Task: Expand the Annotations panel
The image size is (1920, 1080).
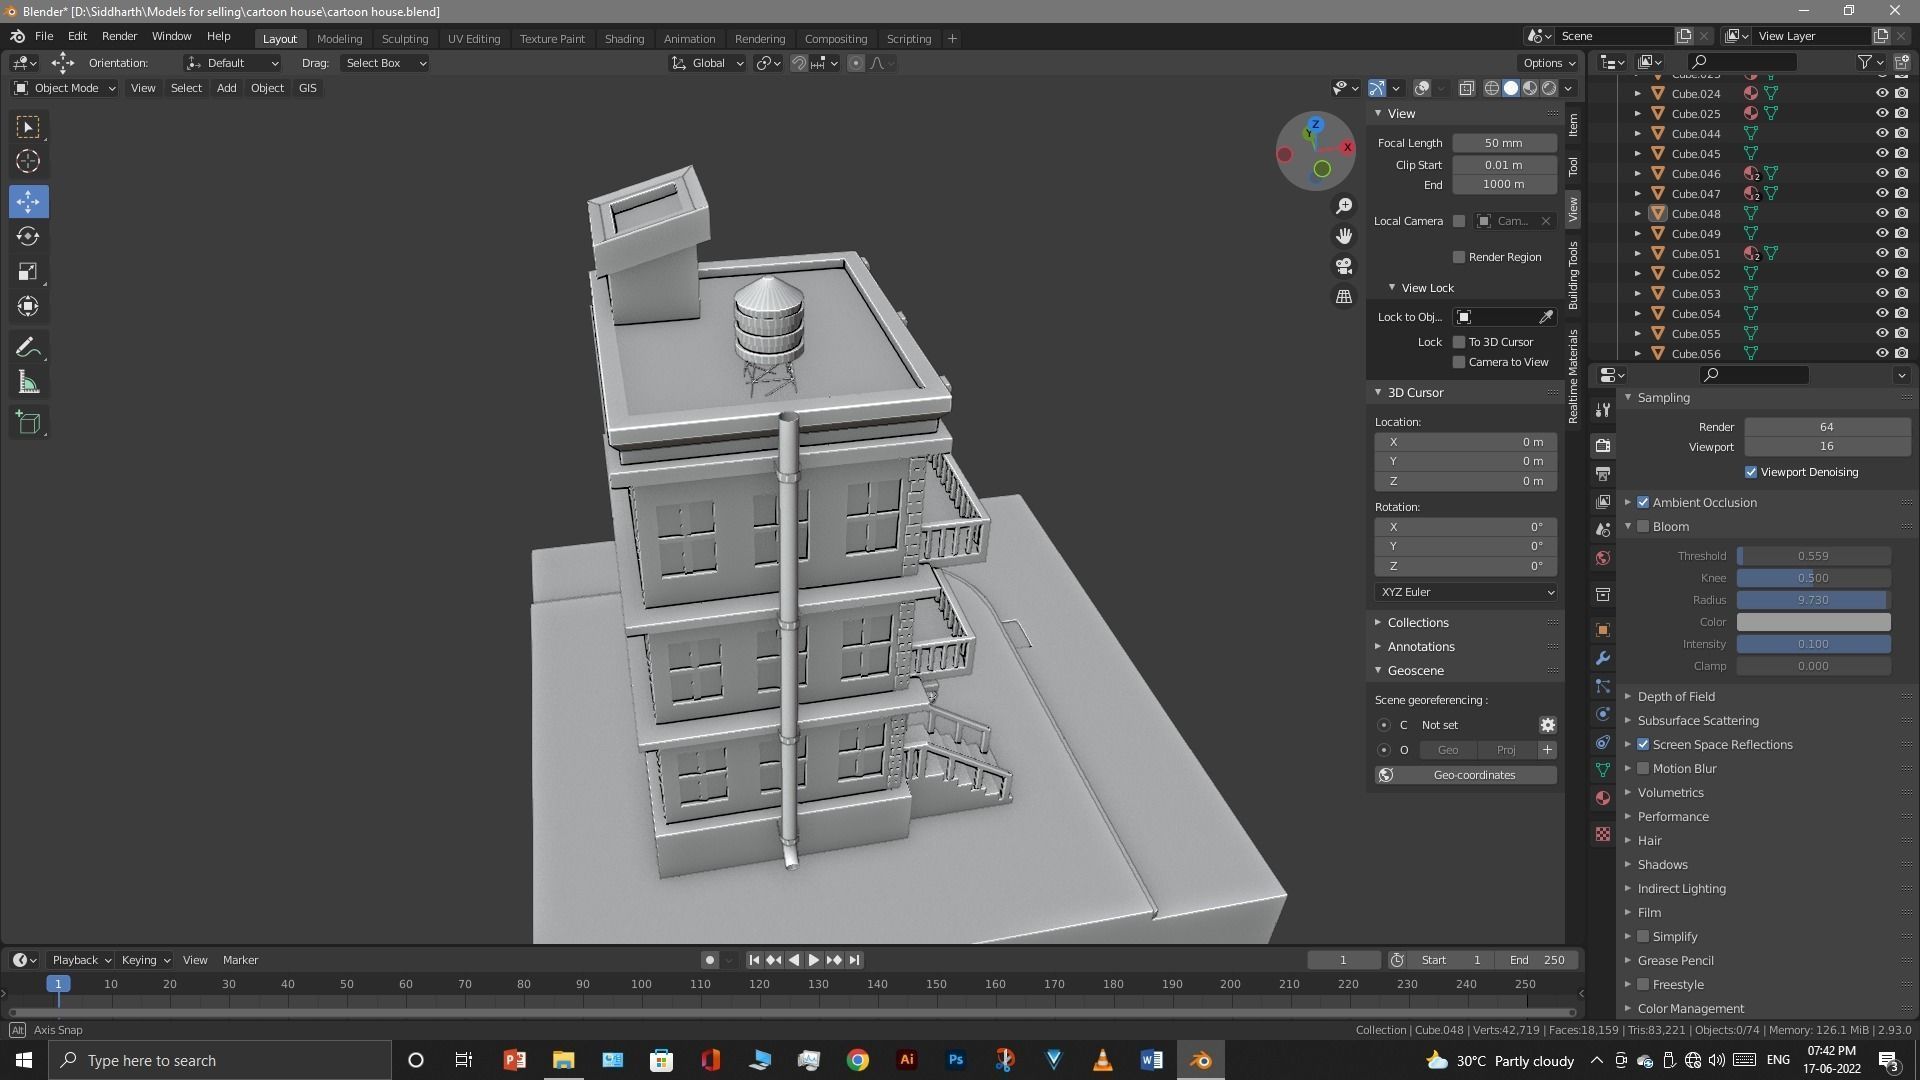Action: (x=1420, y=647)
